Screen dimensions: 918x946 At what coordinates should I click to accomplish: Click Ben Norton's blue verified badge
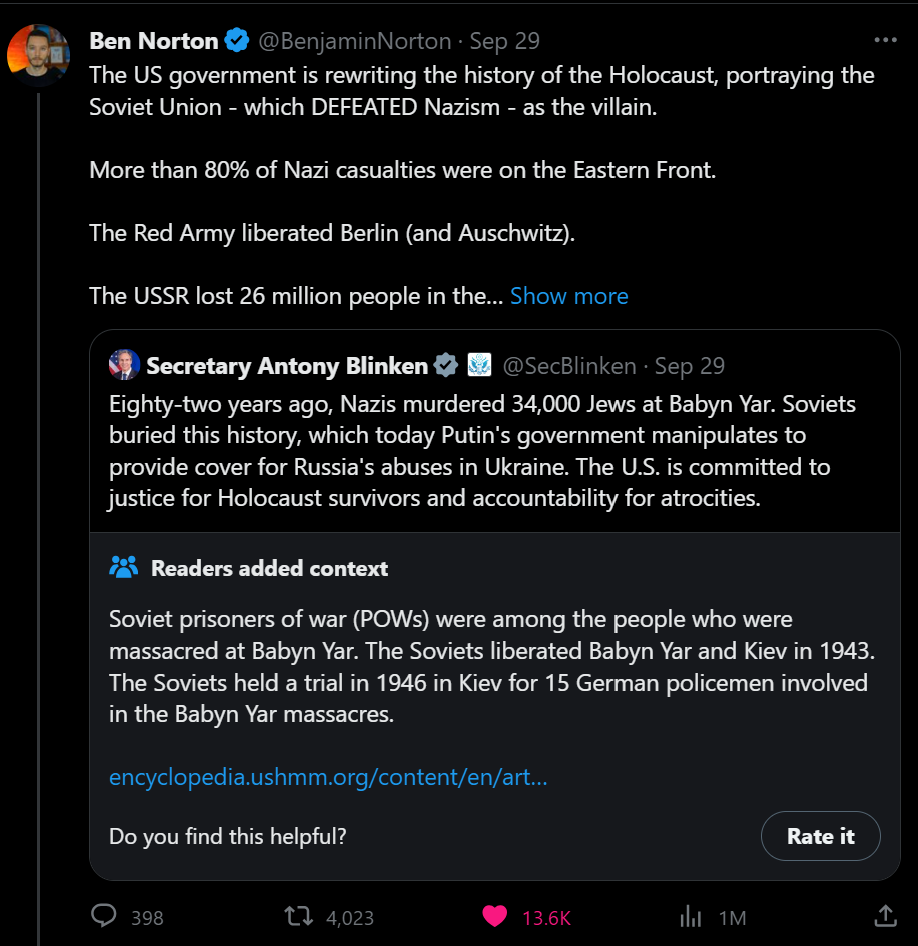[237, 41]
